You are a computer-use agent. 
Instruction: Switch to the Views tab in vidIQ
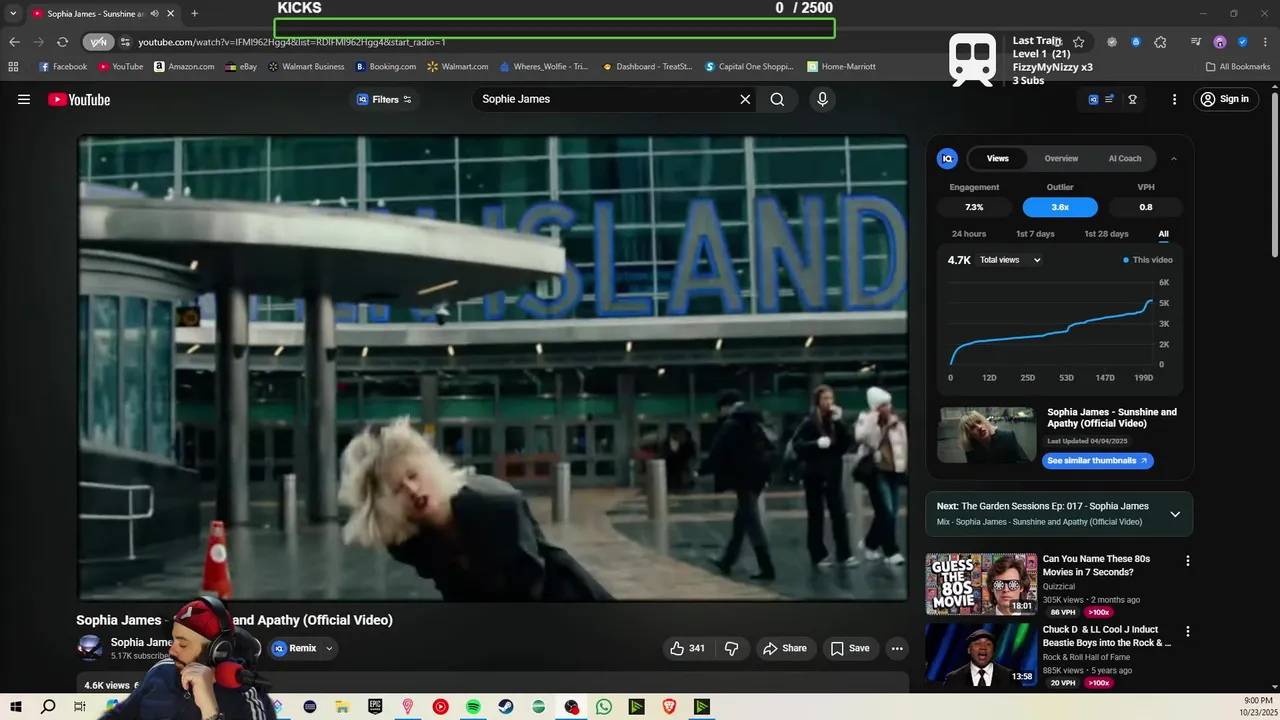tap(998, 158)
